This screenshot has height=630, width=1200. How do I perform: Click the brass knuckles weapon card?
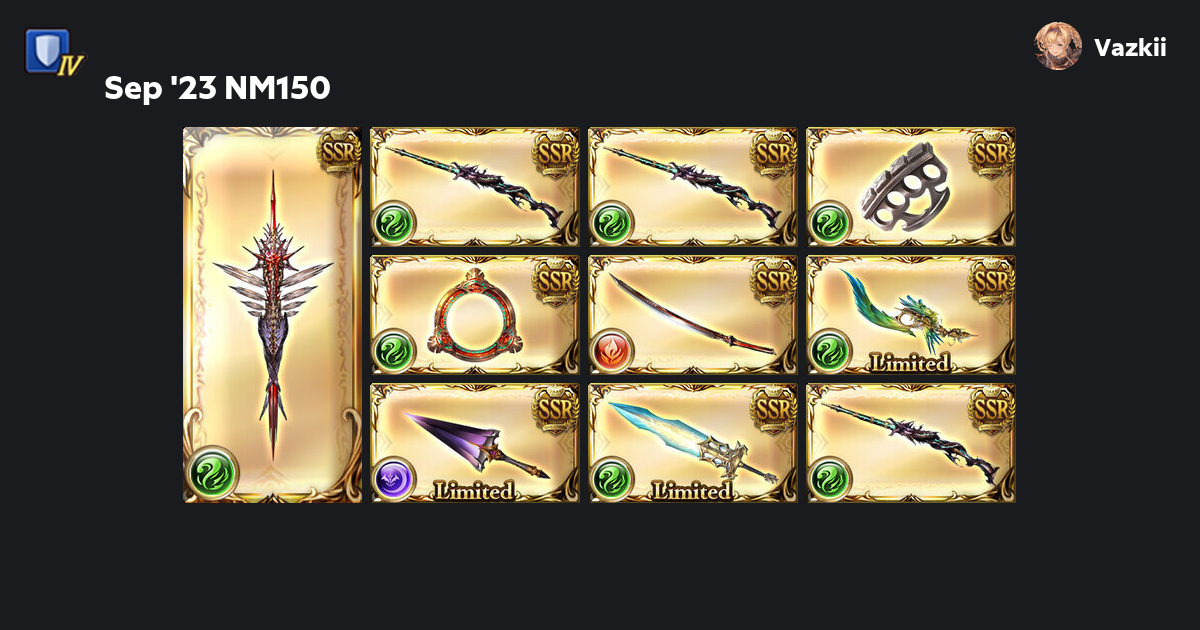click(911, 187)
